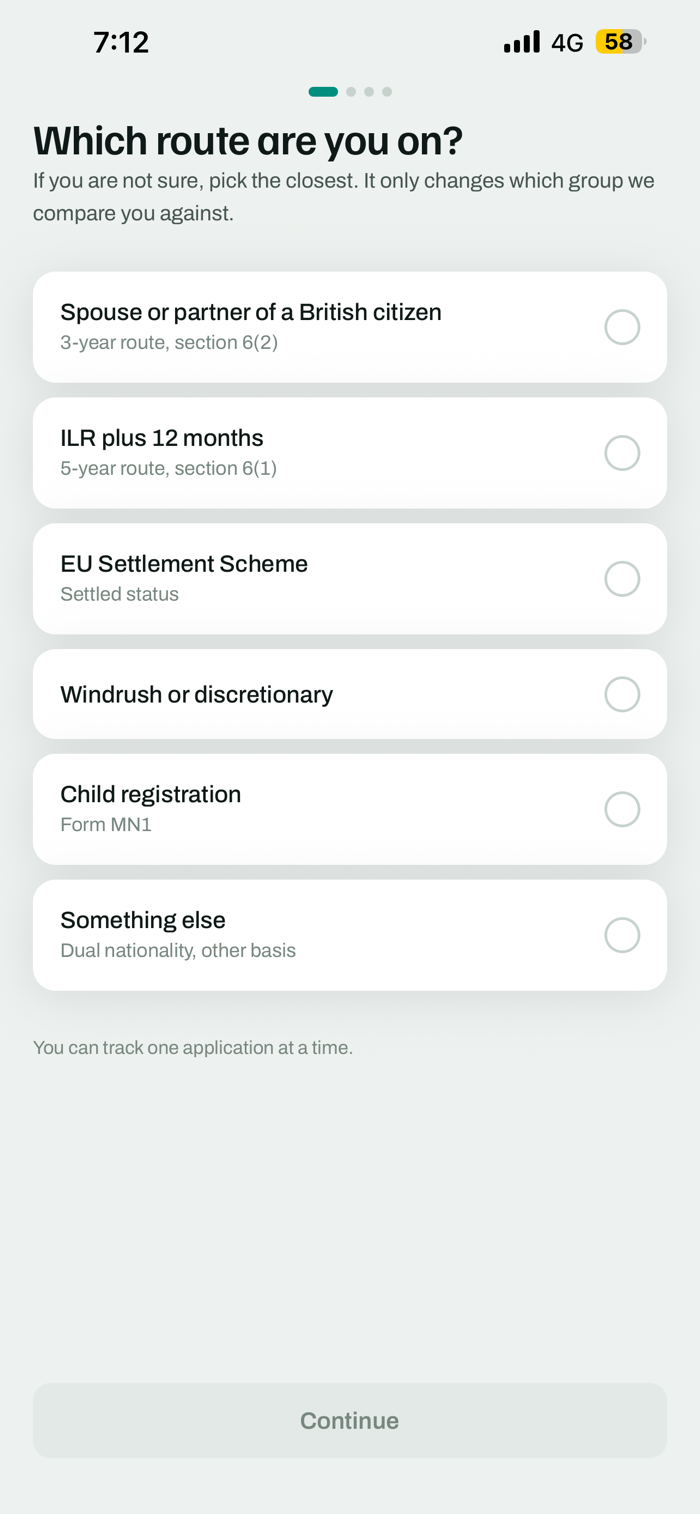This screenshot has height=1514, width=700.
Task: Choose EU Settlement Scheme radio button
Action: coord(622,579)
